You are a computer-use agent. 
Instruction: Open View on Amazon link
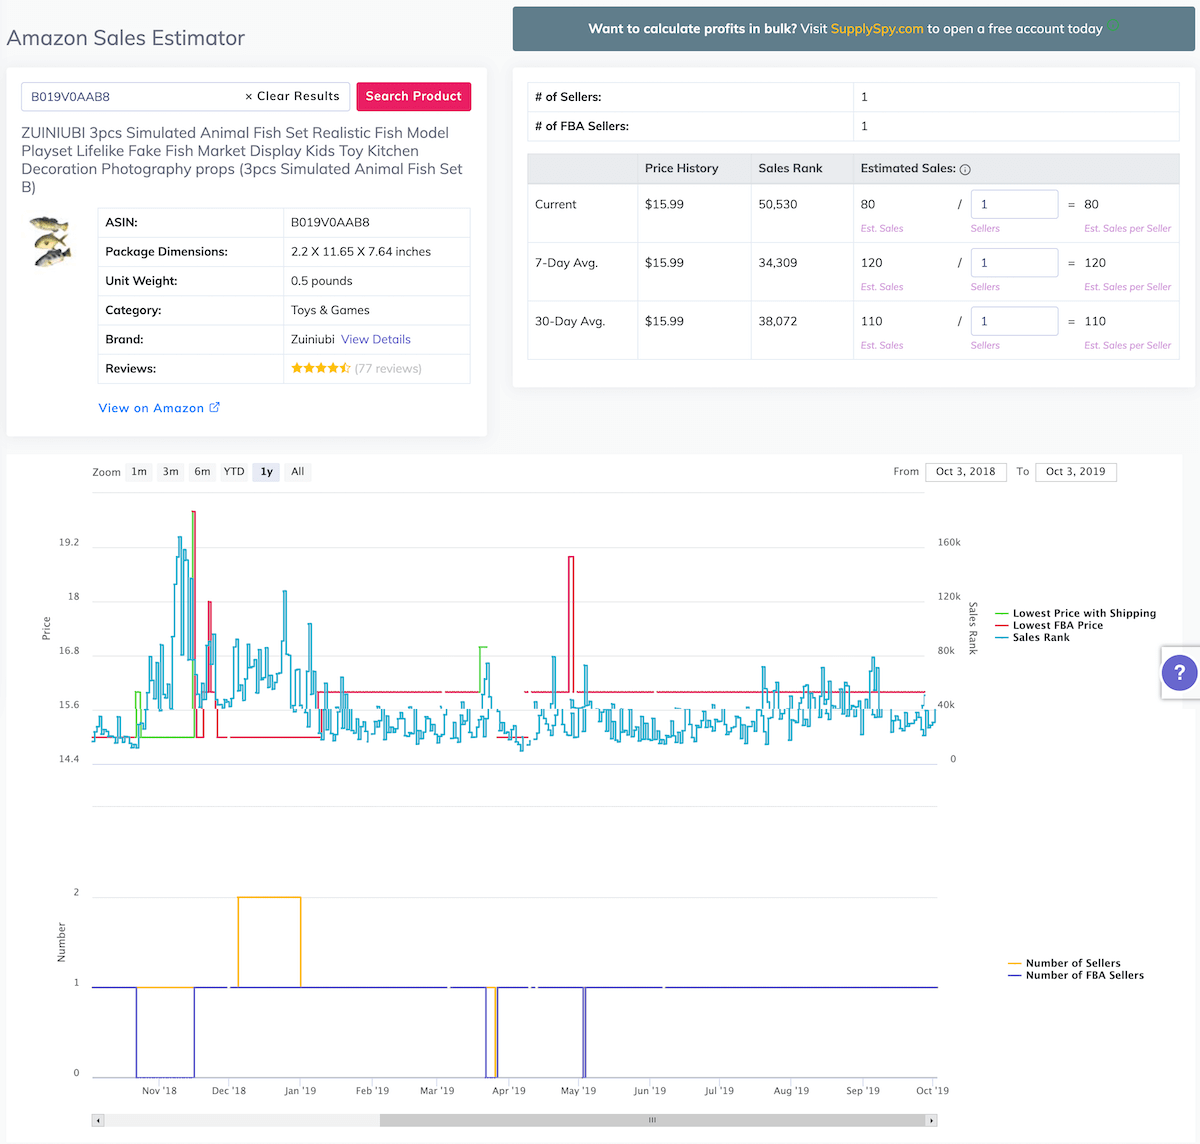151,408
